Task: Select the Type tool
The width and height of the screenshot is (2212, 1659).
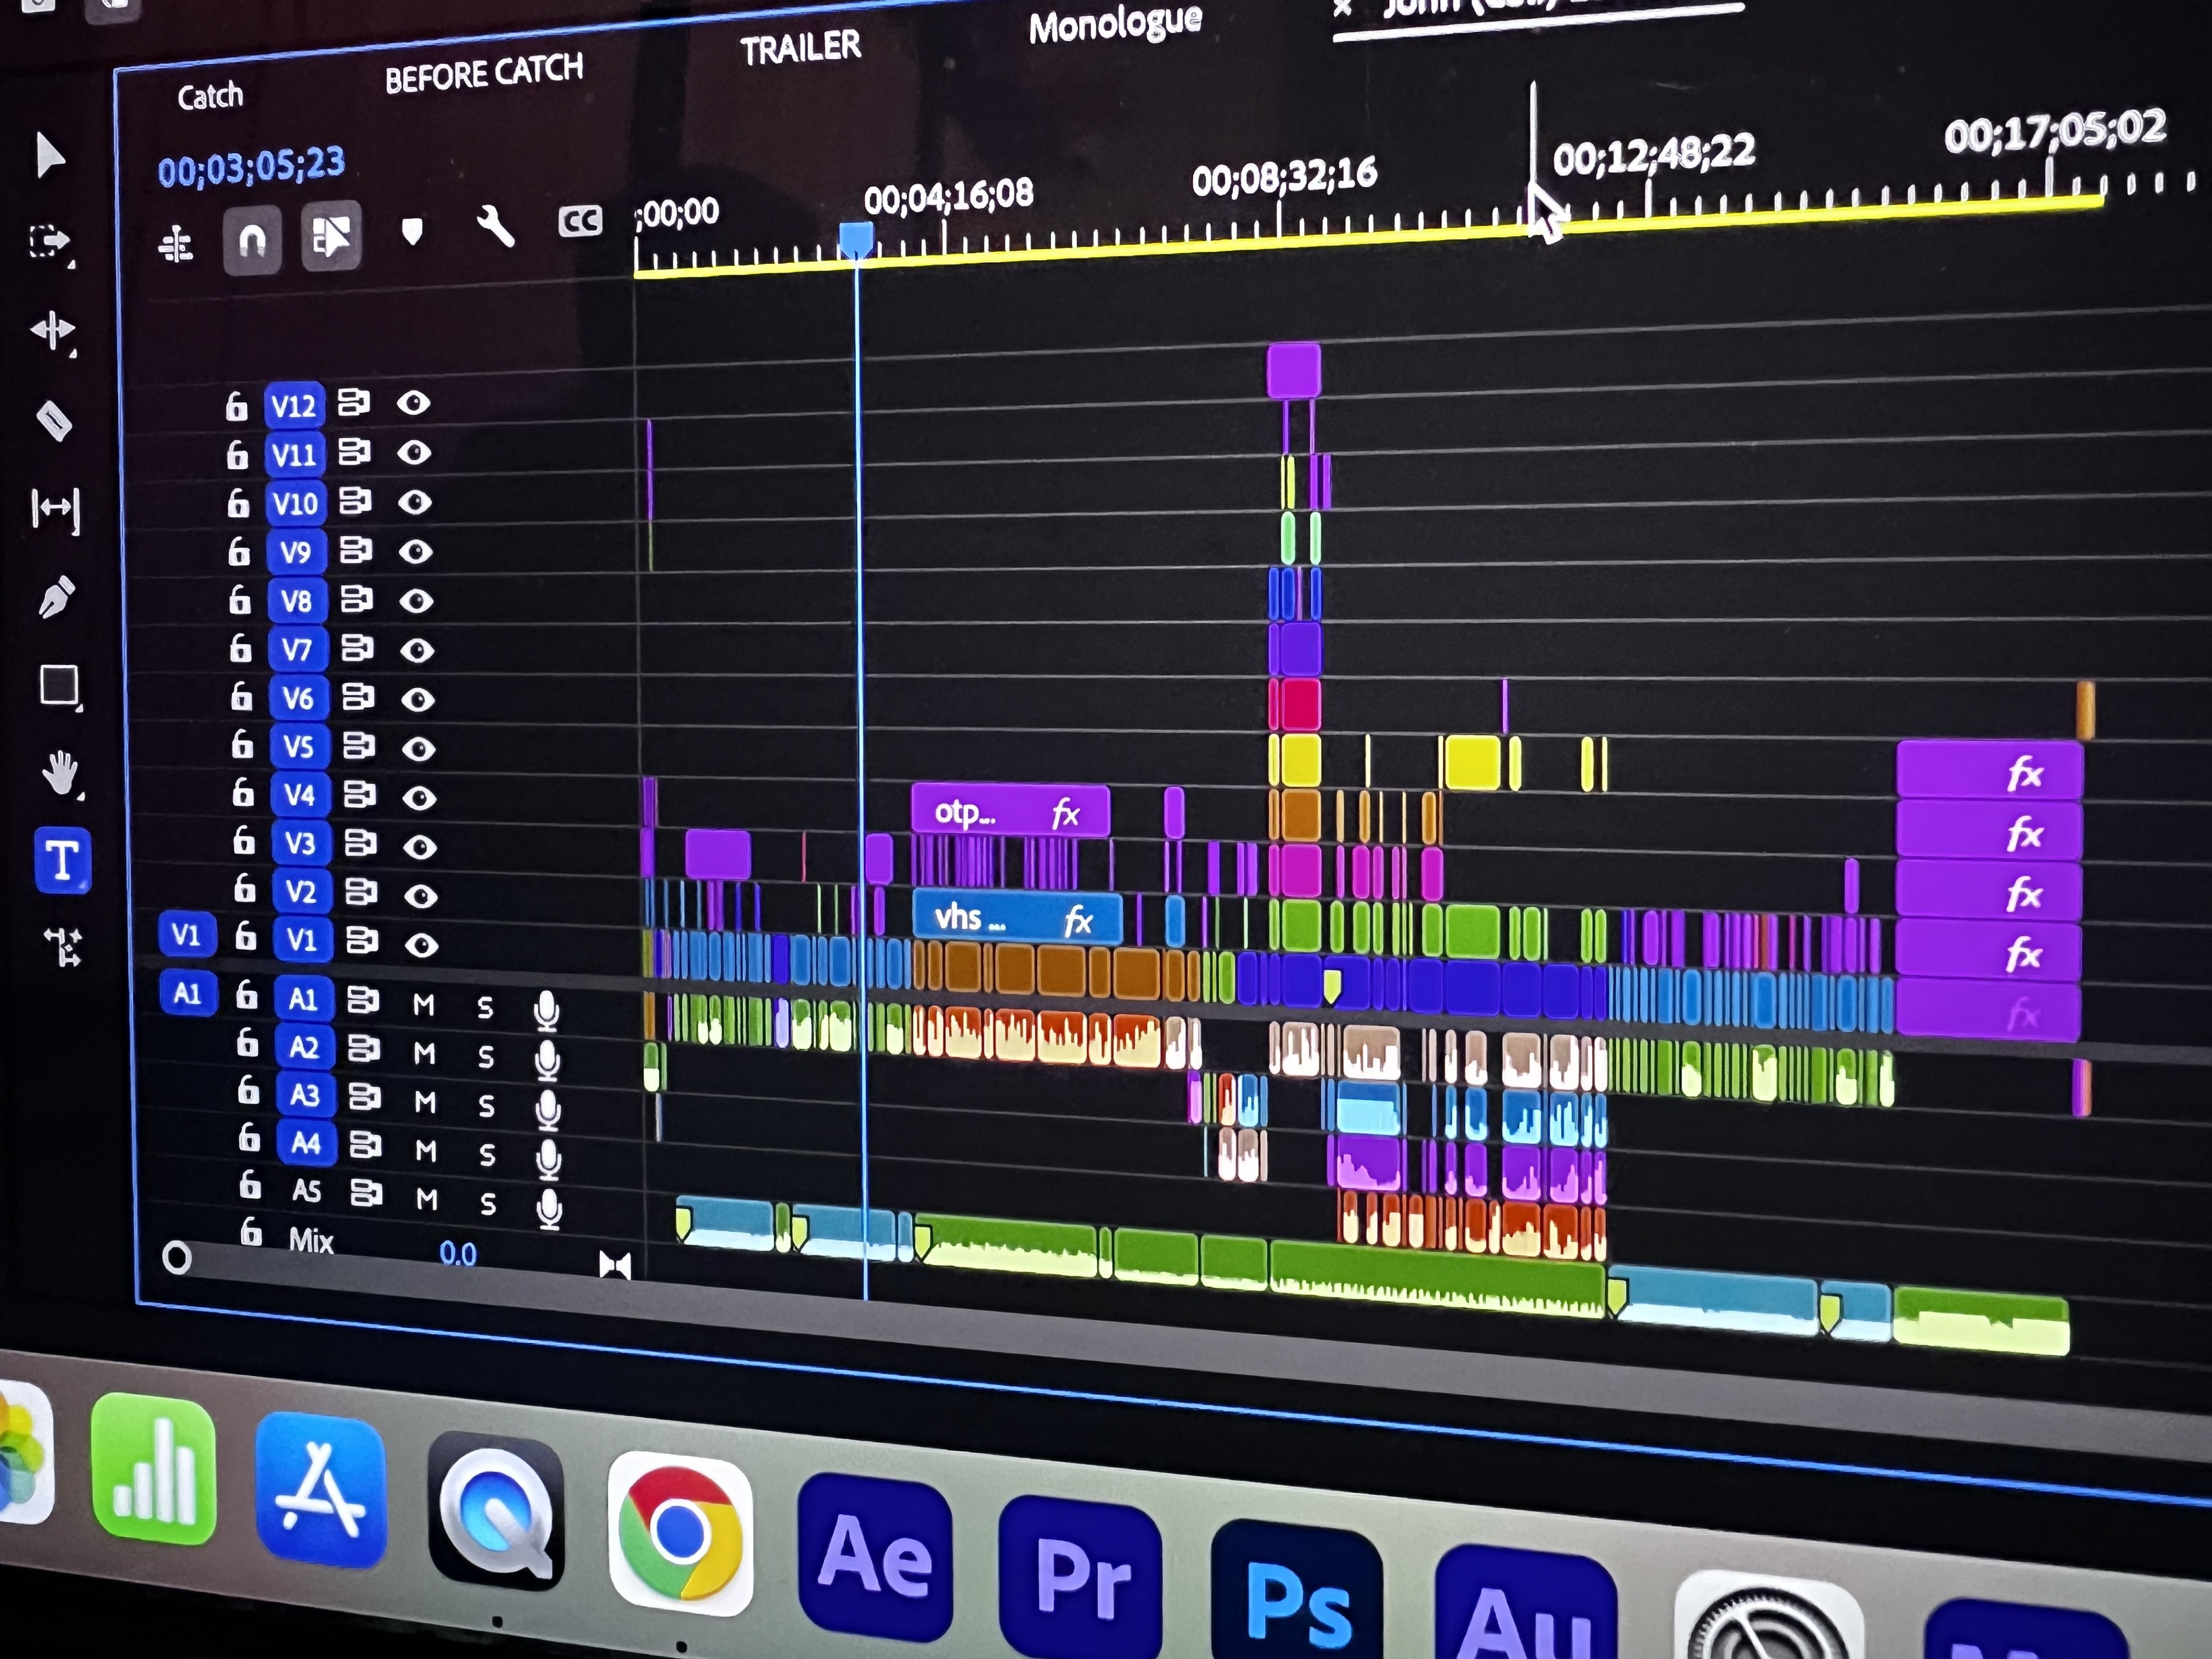Action: coord(62,860)
